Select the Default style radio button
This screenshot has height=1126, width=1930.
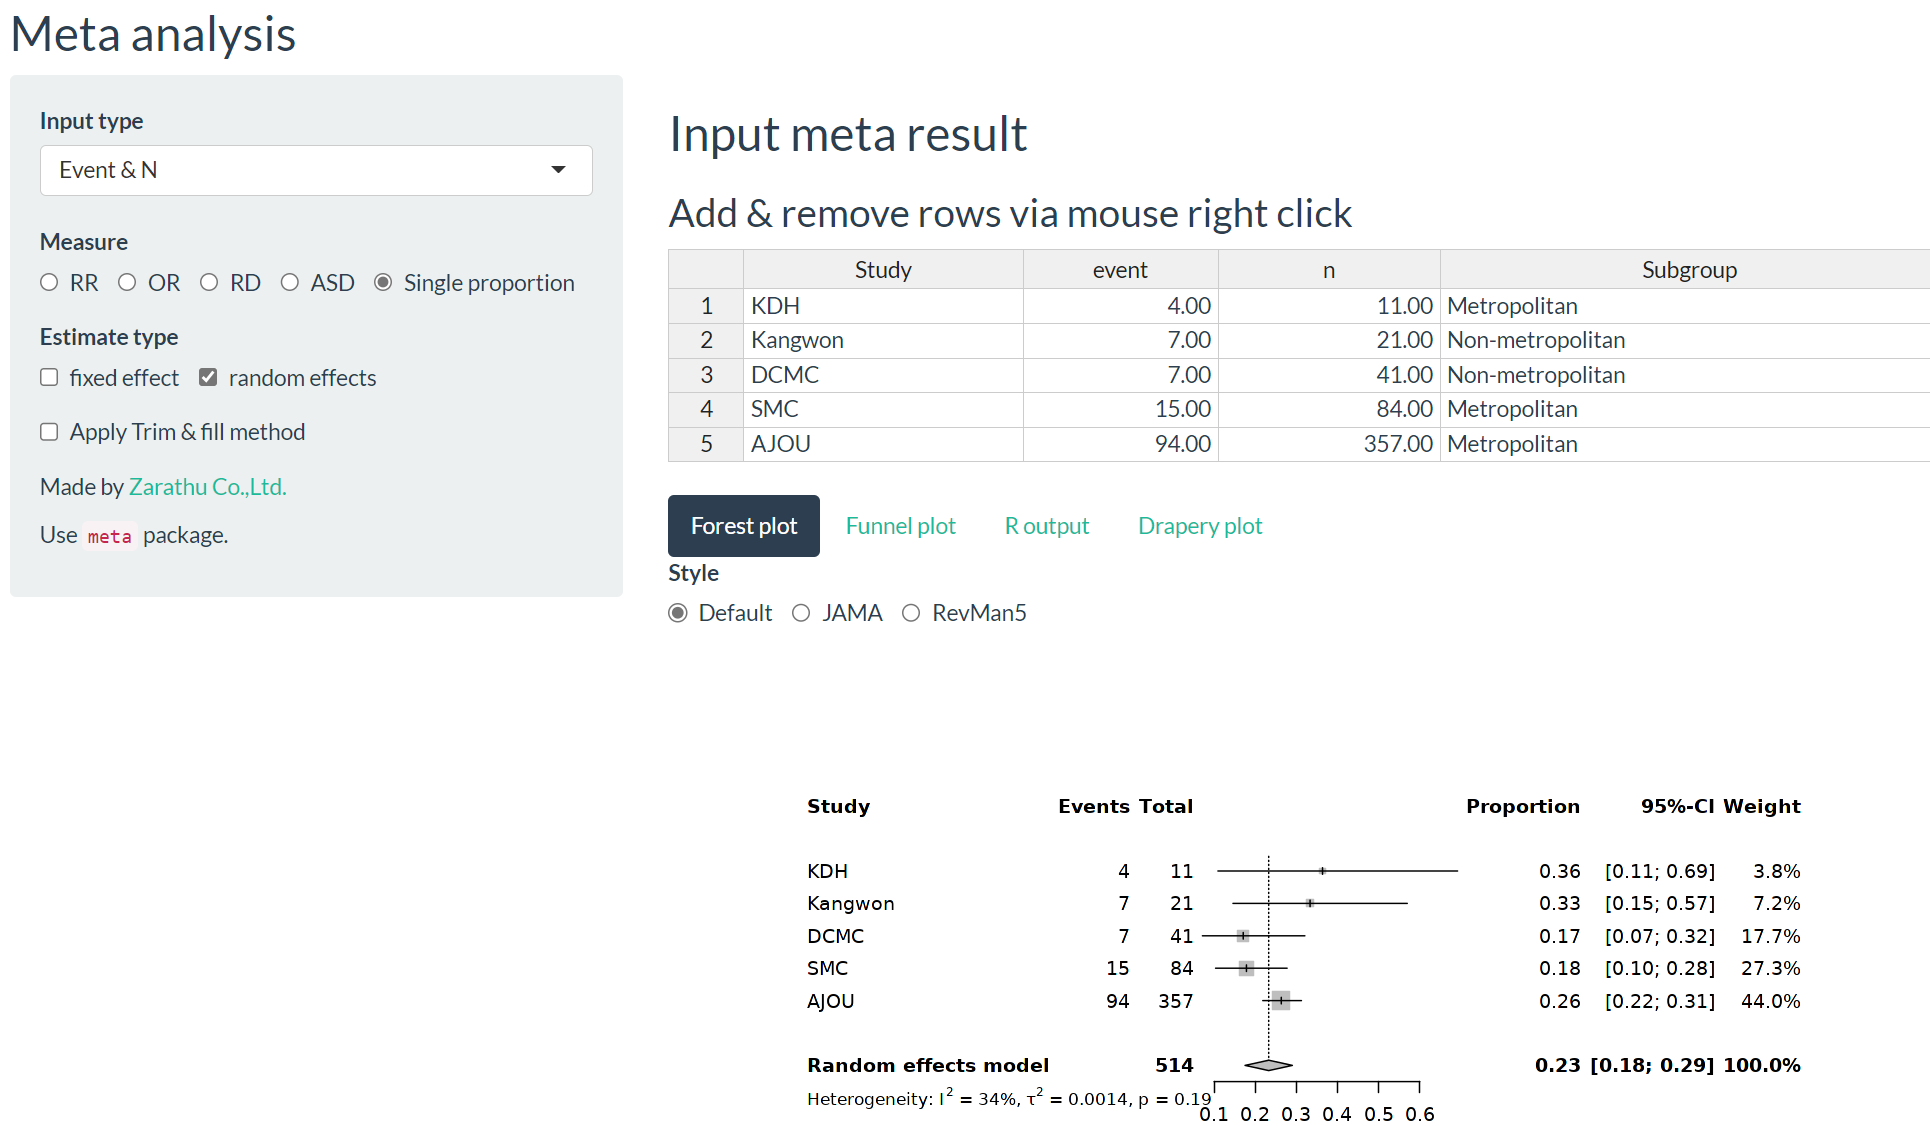[678, 613]
